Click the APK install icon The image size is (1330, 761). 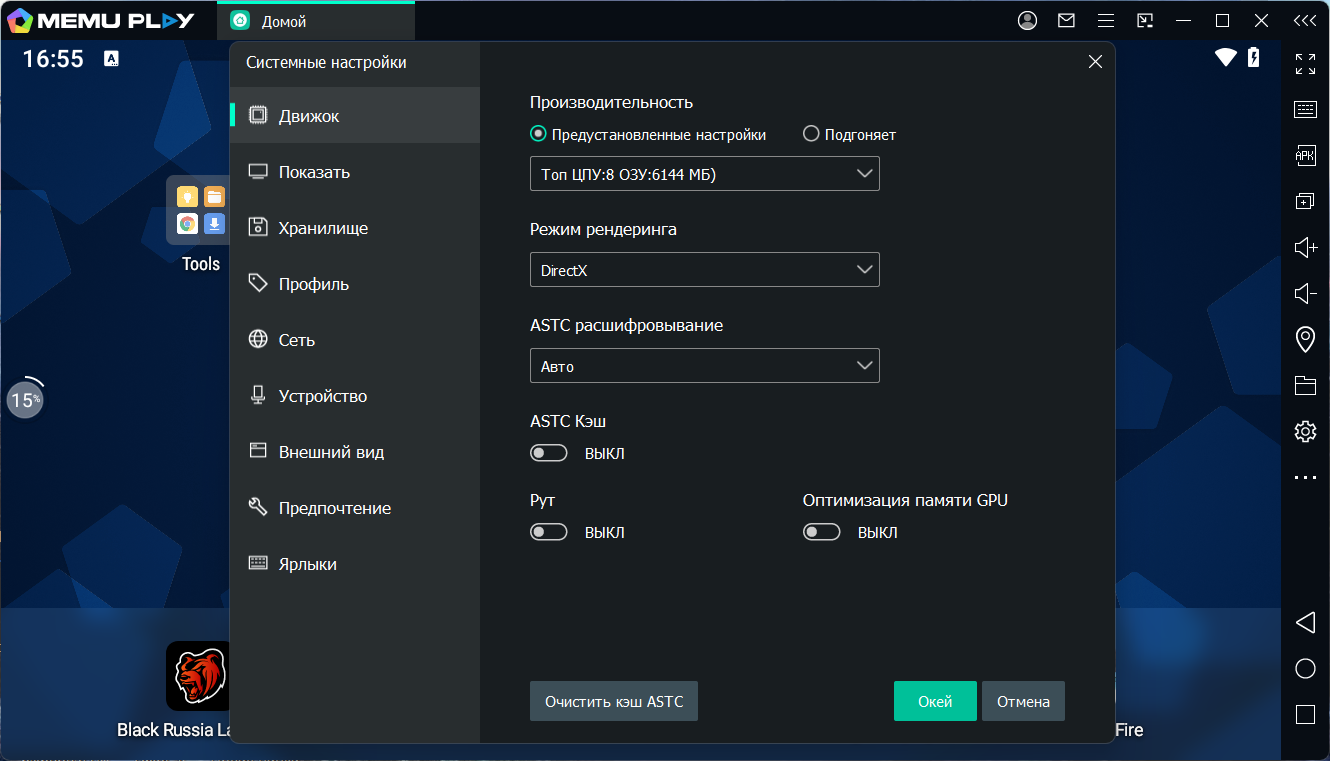1305,155
